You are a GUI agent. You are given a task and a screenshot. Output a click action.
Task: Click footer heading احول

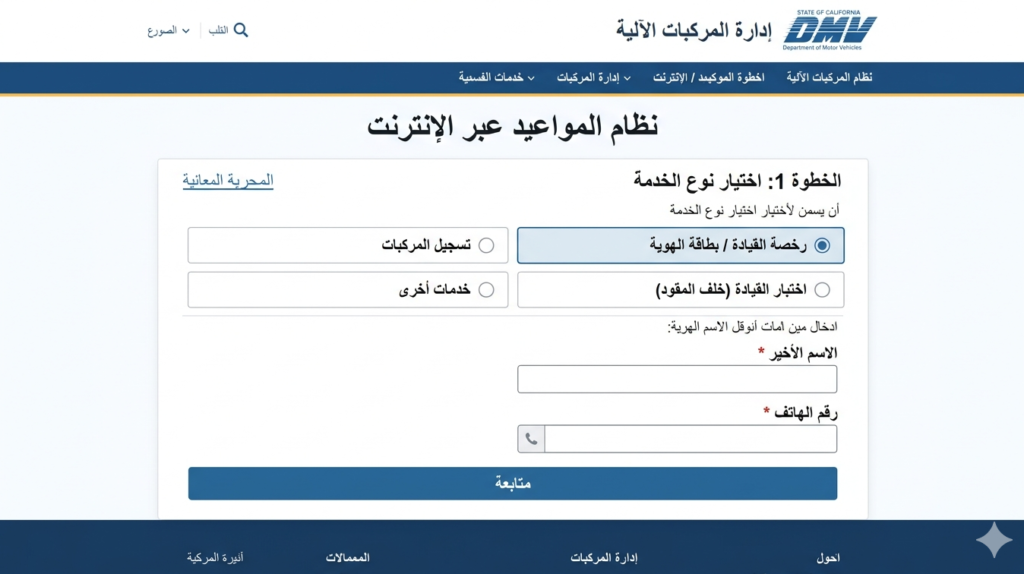[827, 558]
